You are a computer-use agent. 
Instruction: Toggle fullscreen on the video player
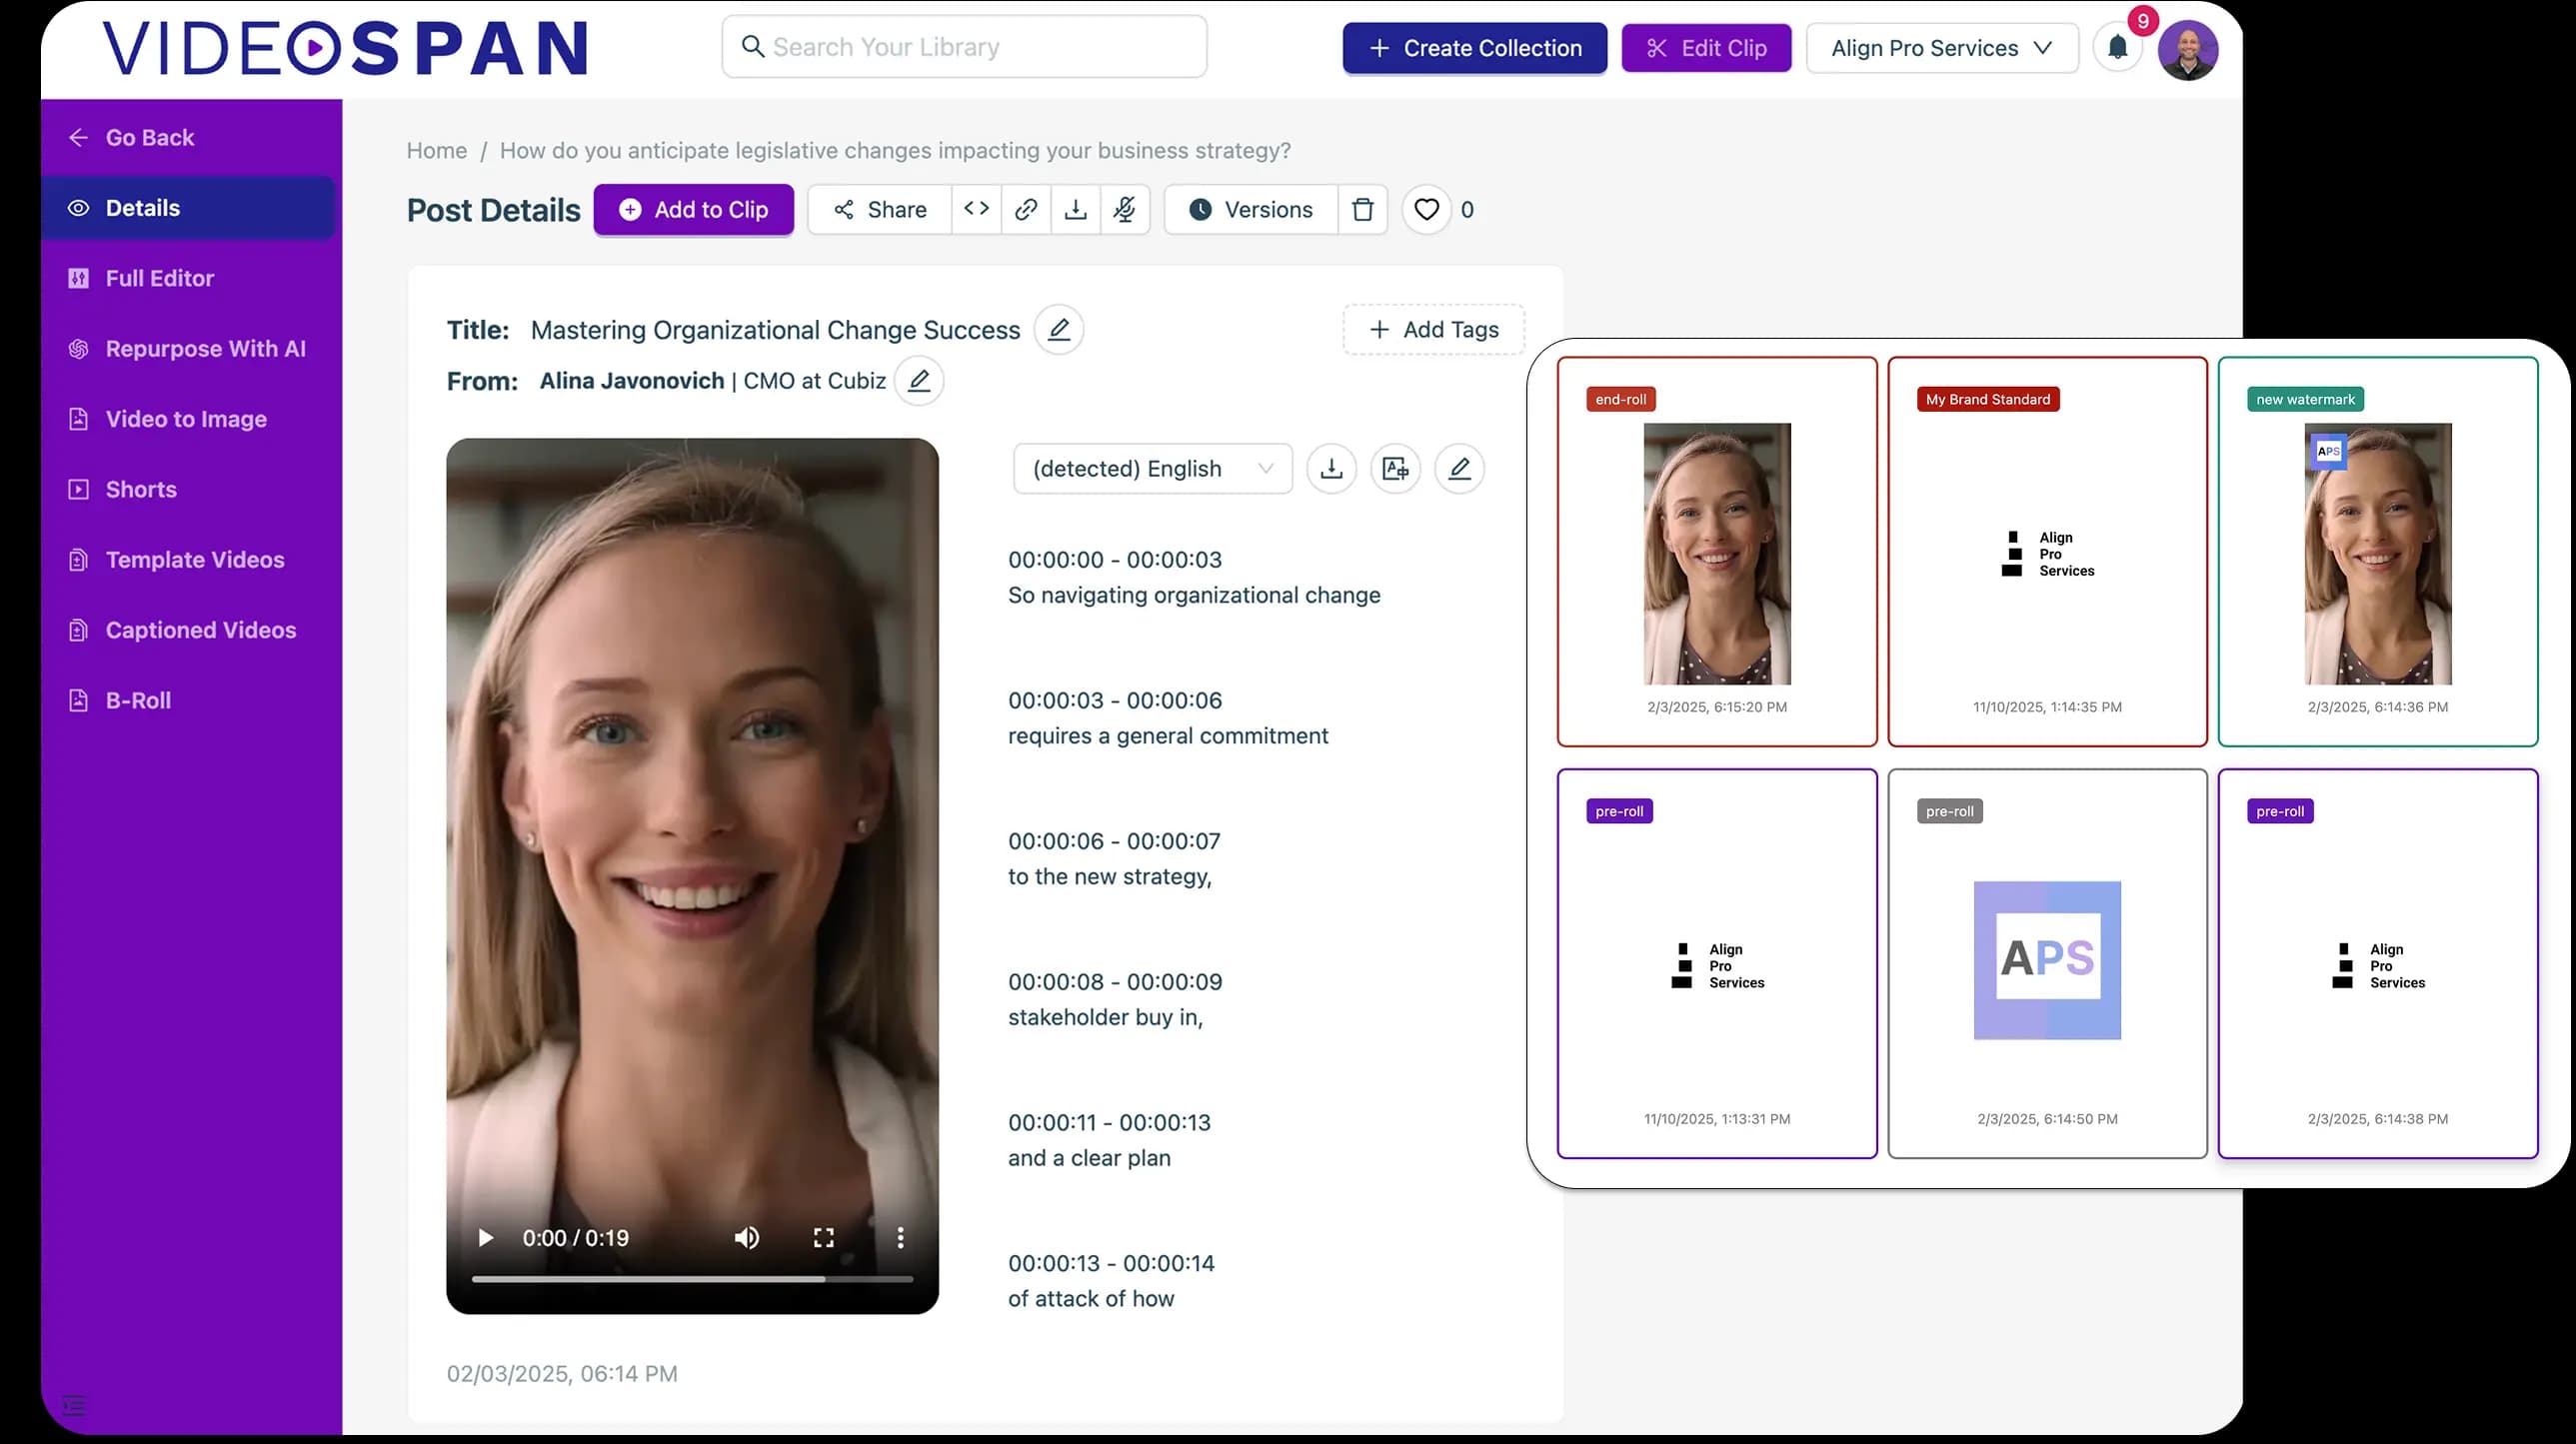pyautogui.click(x=823, y=1238)
